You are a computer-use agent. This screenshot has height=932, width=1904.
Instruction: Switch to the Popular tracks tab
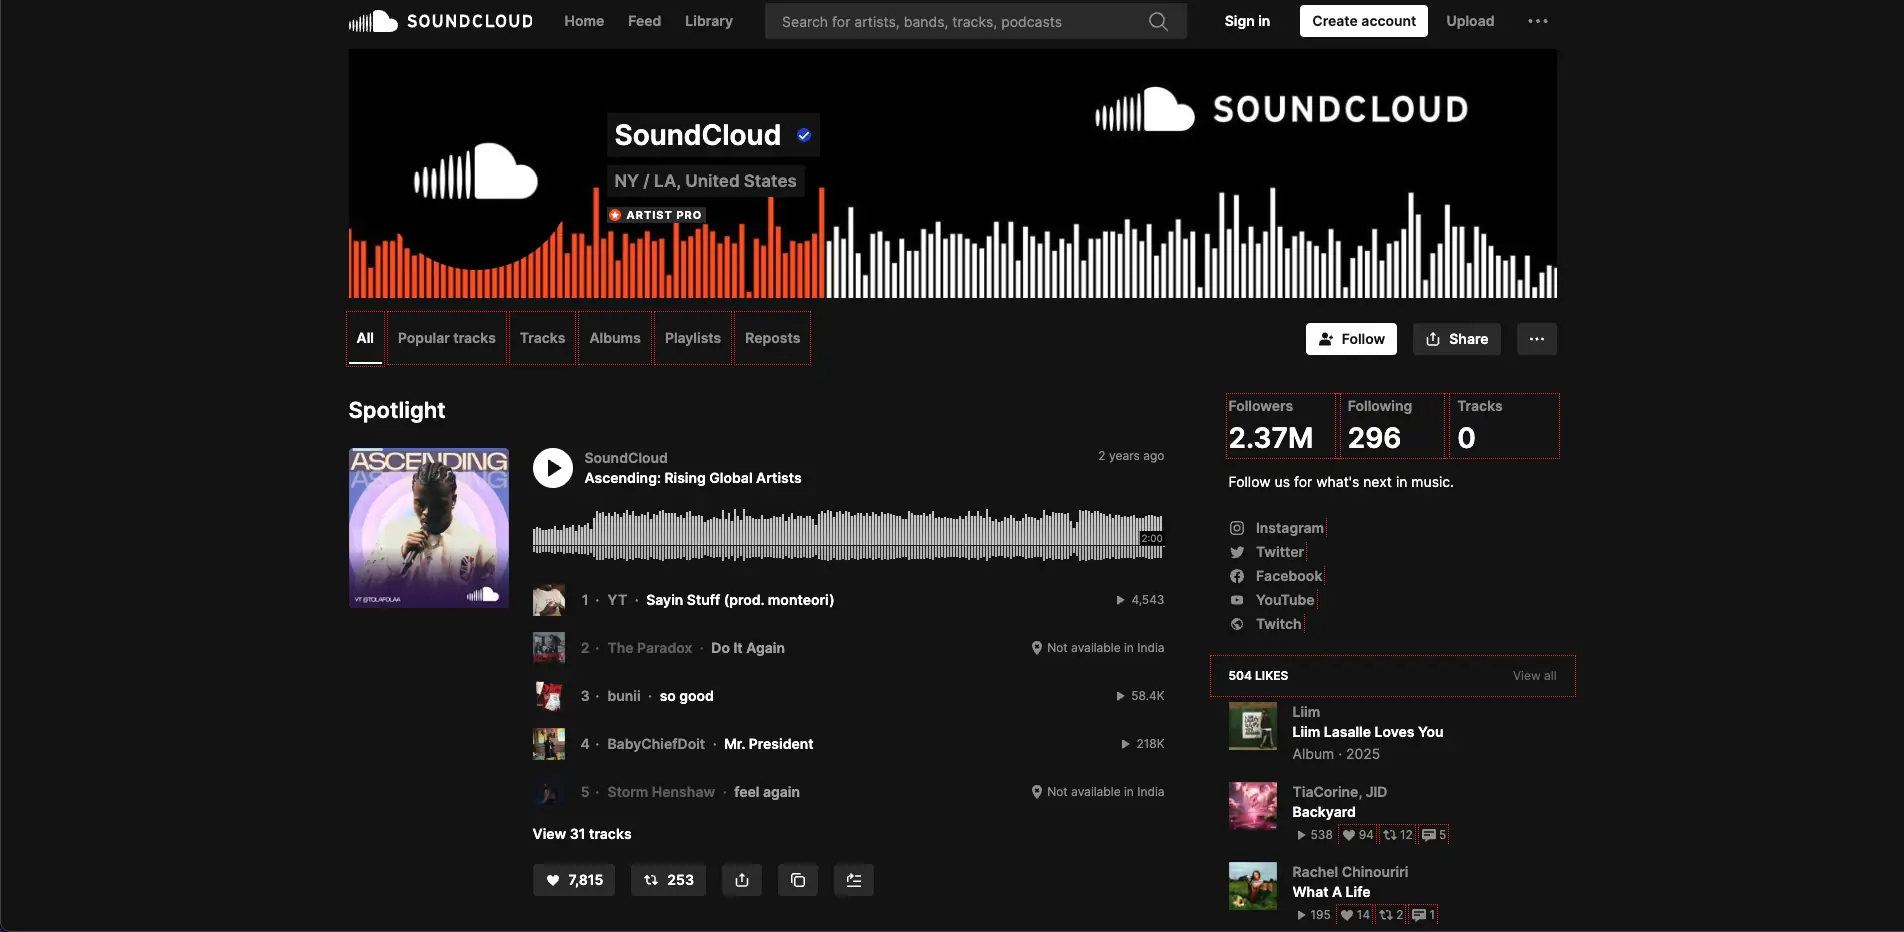click(446, 338)
